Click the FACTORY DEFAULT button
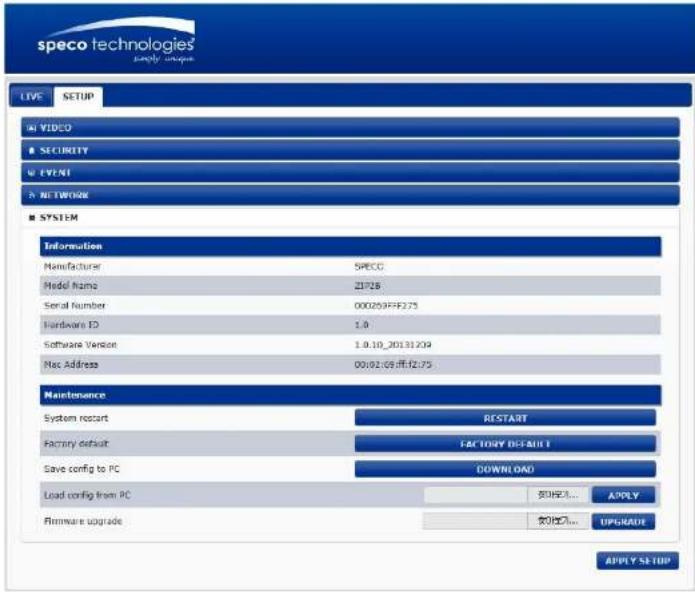695x592 pixels. (x=505, y=444)
